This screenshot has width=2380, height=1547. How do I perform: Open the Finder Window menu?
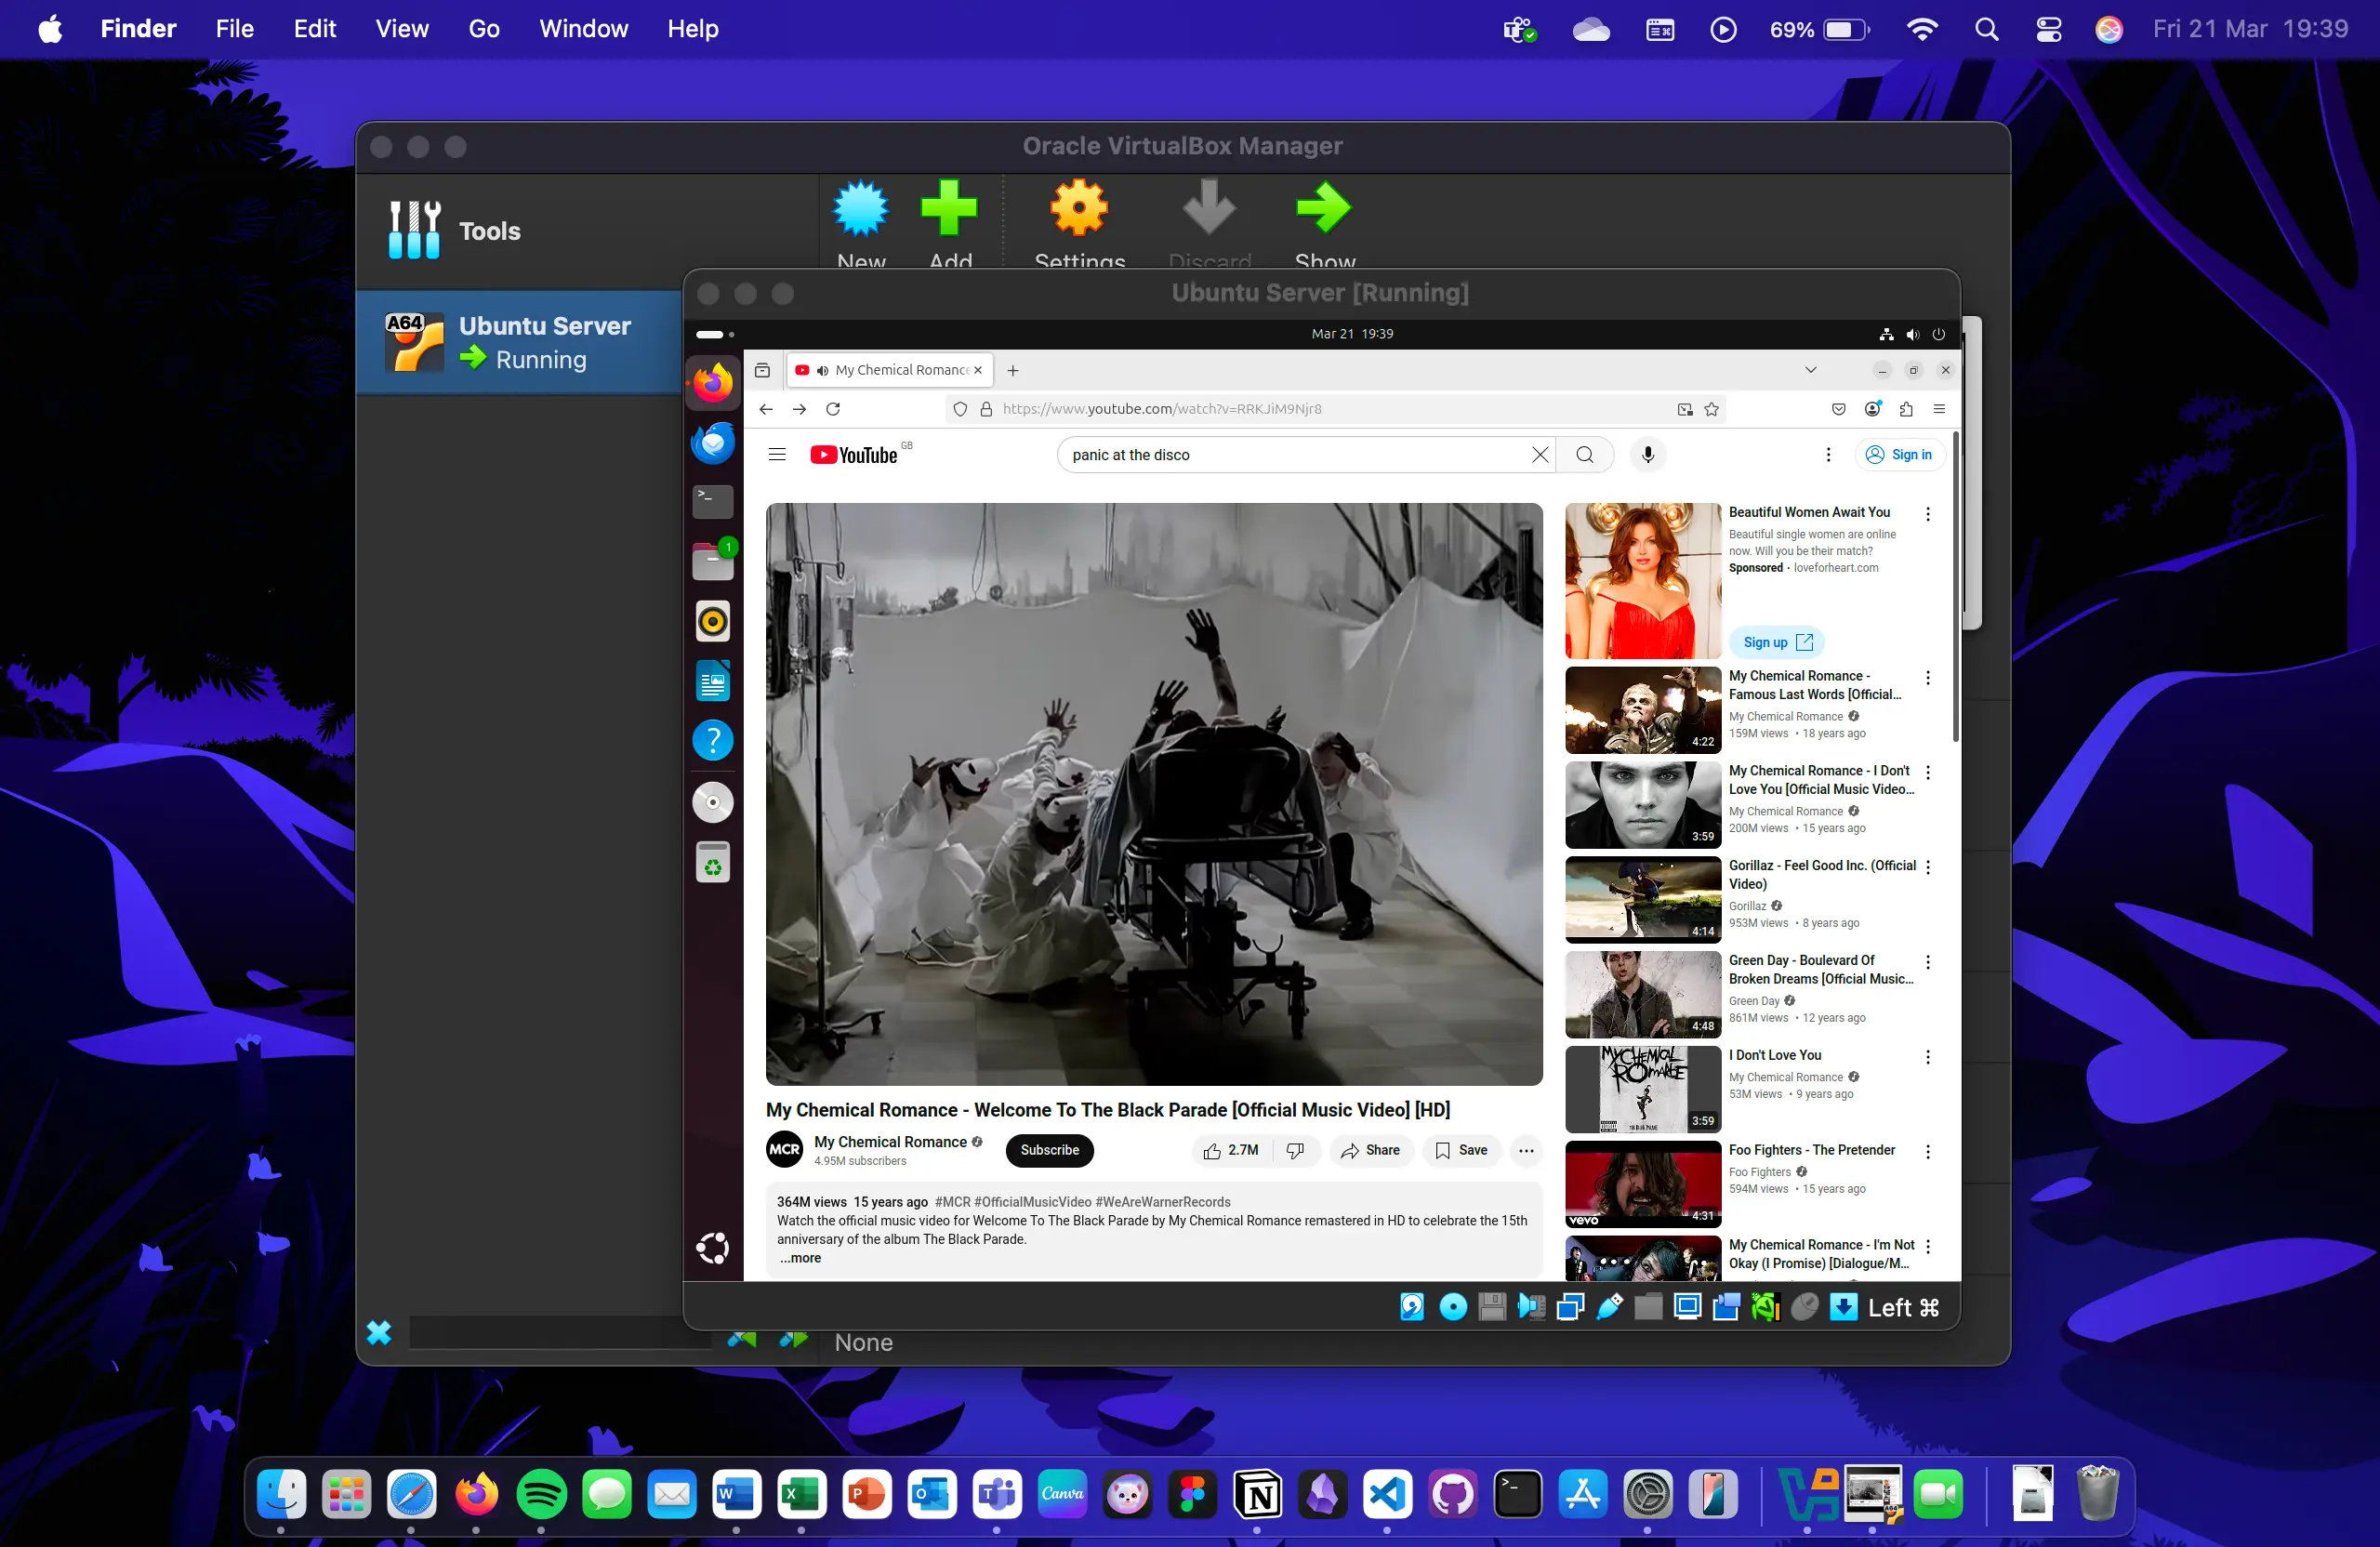coord(583,29)
